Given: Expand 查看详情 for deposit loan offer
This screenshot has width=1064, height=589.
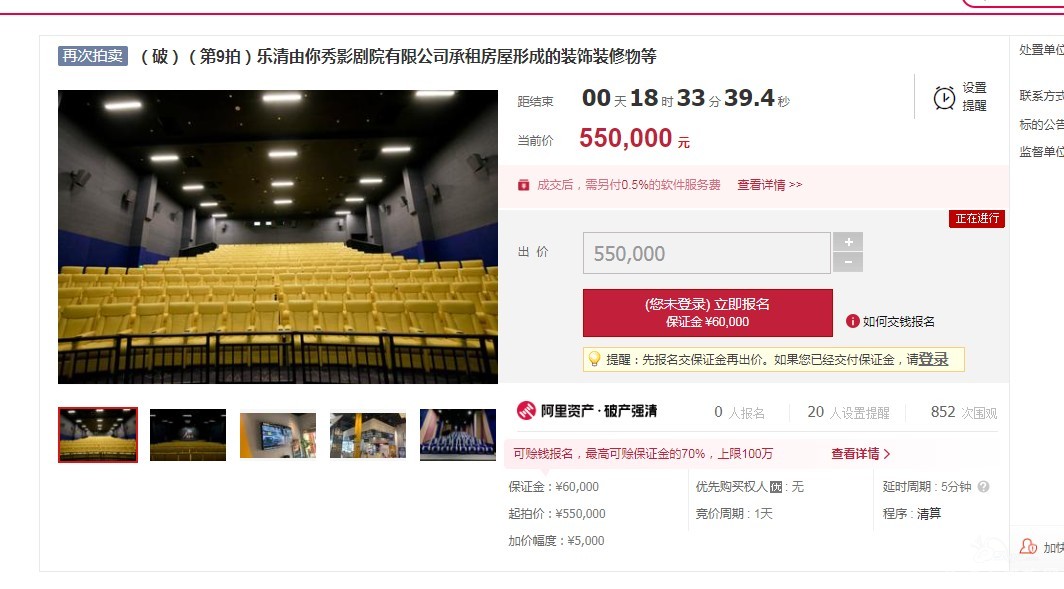Looking at the screenshot, I should pyautogui.click(x=860, y=453).
